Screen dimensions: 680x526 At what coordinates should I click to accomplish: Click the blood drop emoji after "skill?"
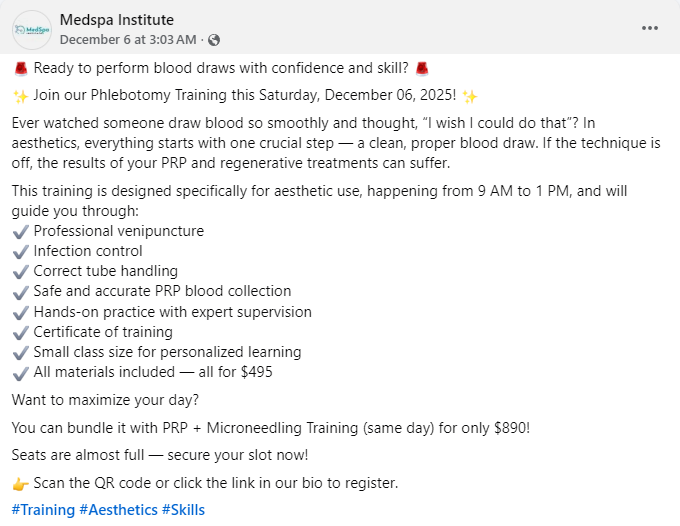[x=422, y=69]
